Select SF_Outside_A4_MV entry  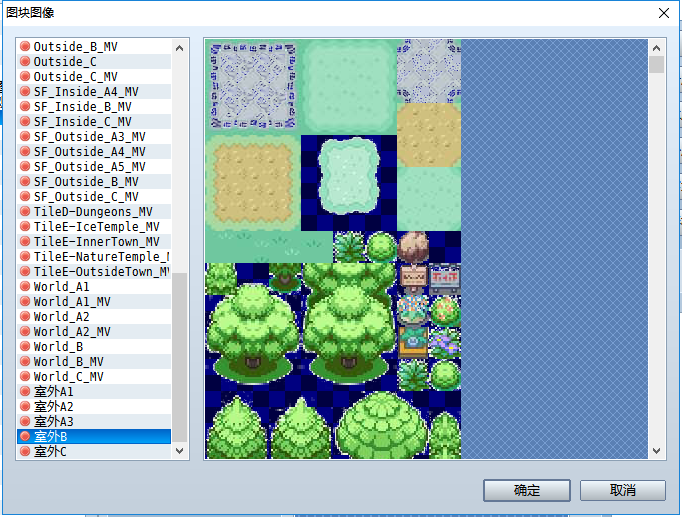point(94,151)
